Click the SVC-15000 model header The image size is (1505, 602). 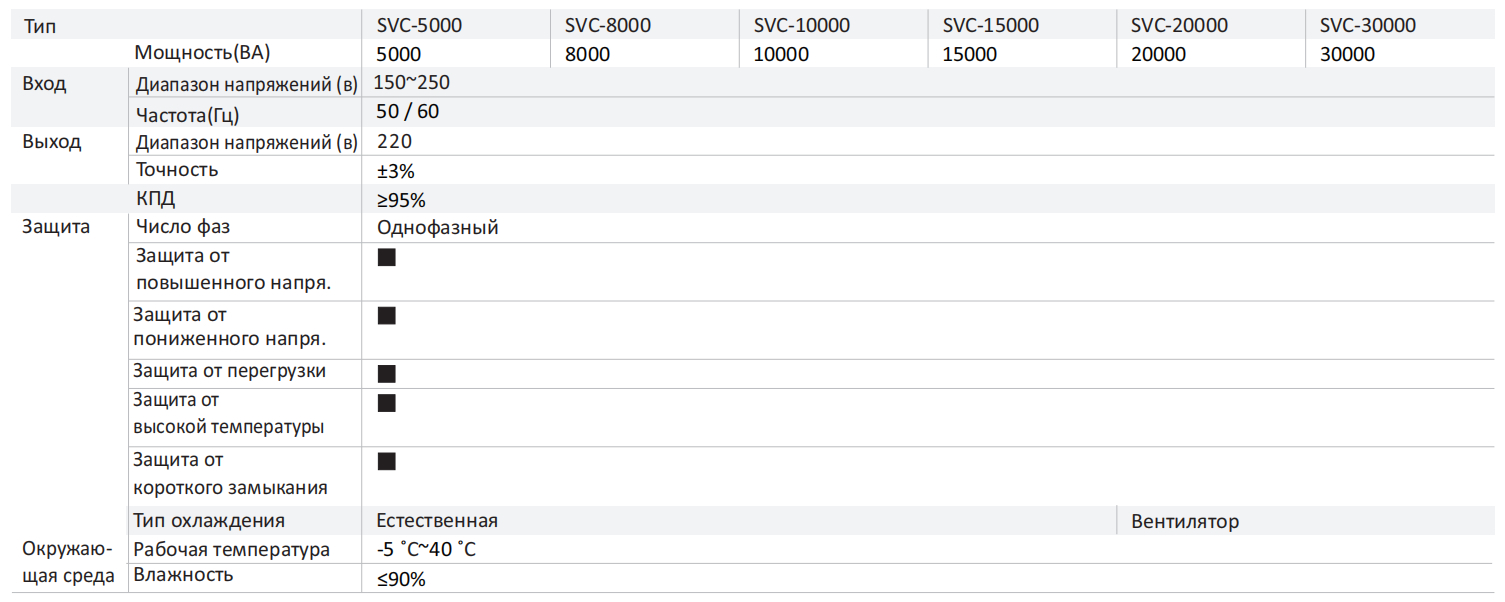coord(990,25)
